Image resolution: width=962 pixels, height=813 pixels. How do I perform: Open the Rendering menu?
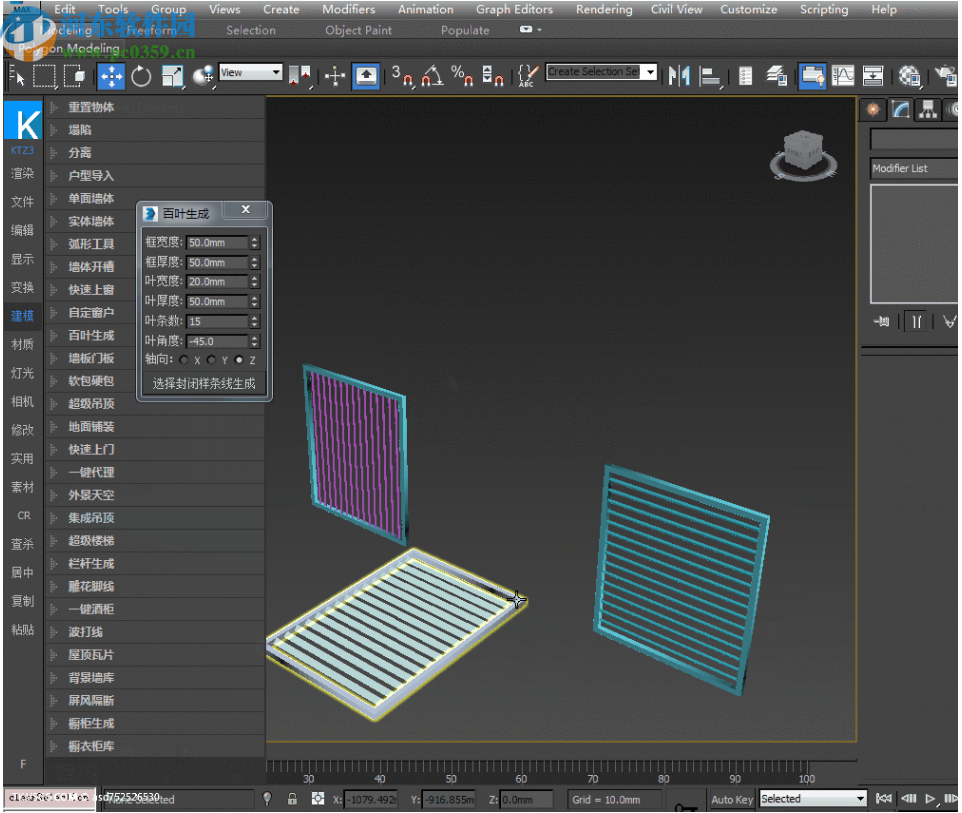click(603, 10)
